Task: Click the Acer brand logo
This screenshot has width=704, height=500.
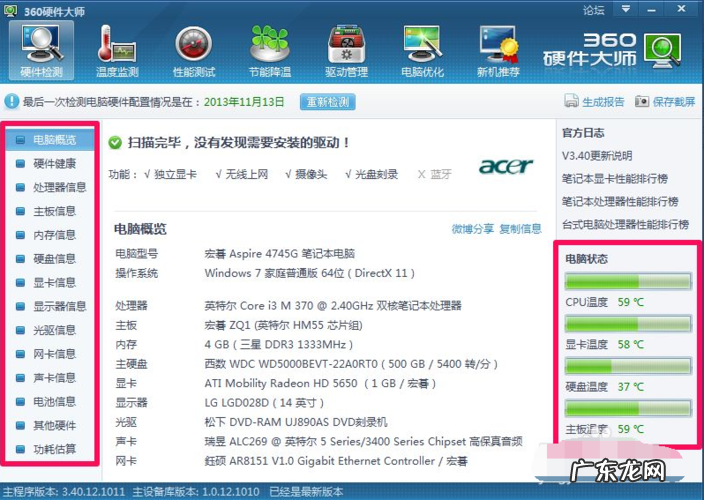Action: [x=506, y=166]
